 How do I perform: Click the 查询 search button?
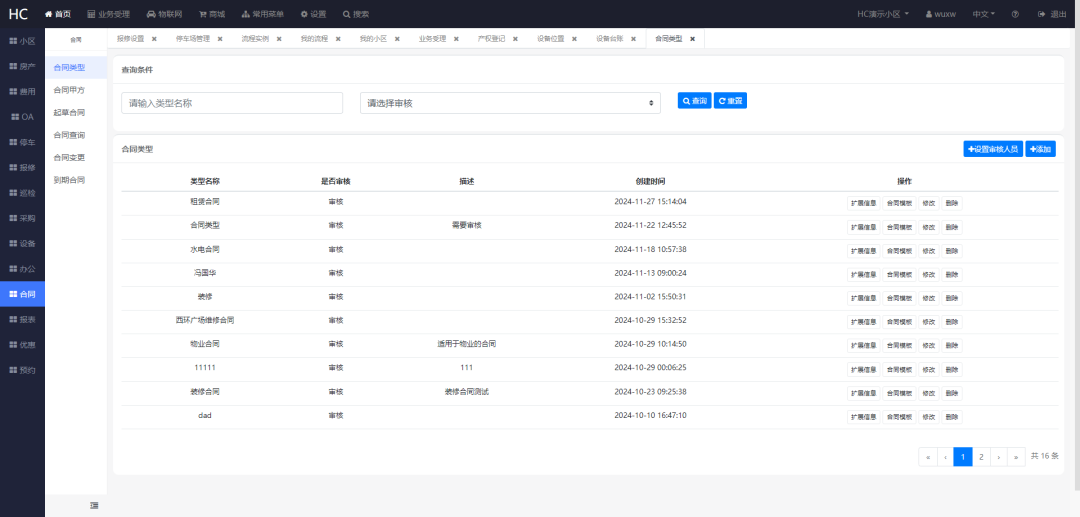[693, 101]
